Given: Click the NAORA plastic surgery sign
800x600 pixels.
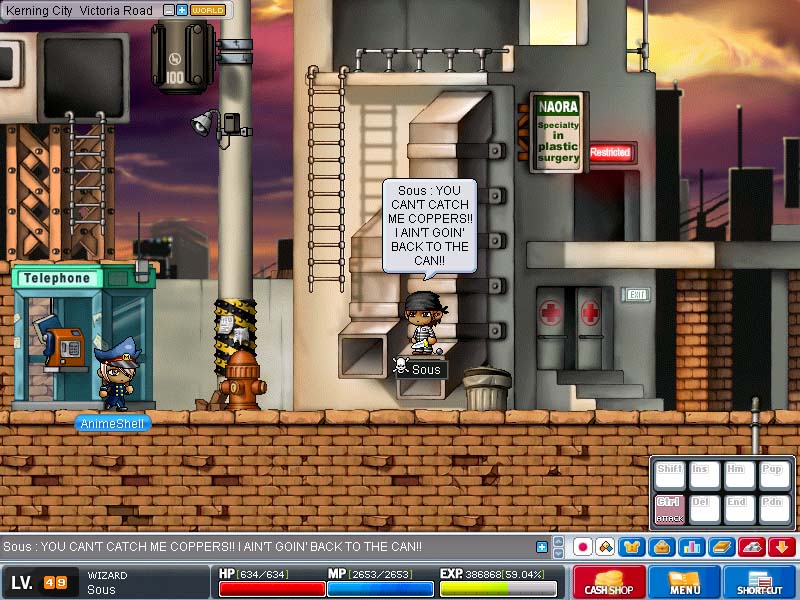Looking at the screenshot, I should [x=558, y=133].
